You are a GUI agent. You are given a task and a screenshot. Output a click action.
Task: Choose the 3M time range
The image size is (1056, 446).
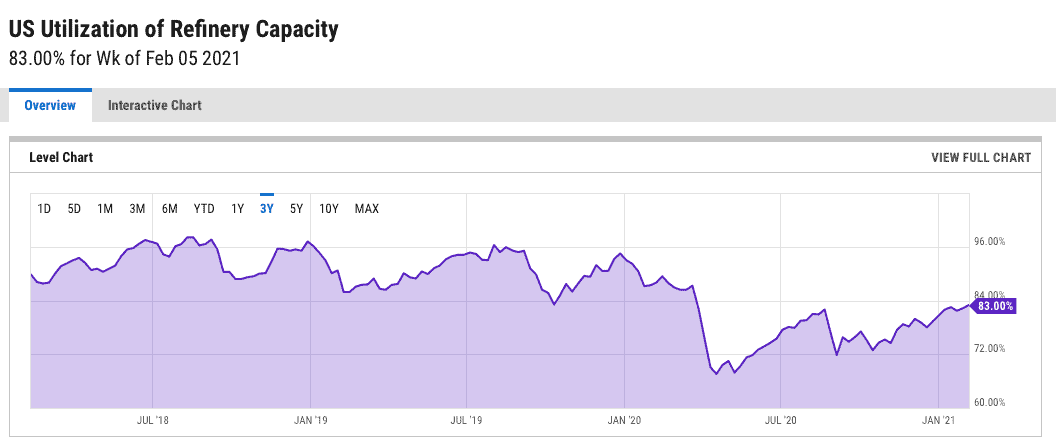137,209
